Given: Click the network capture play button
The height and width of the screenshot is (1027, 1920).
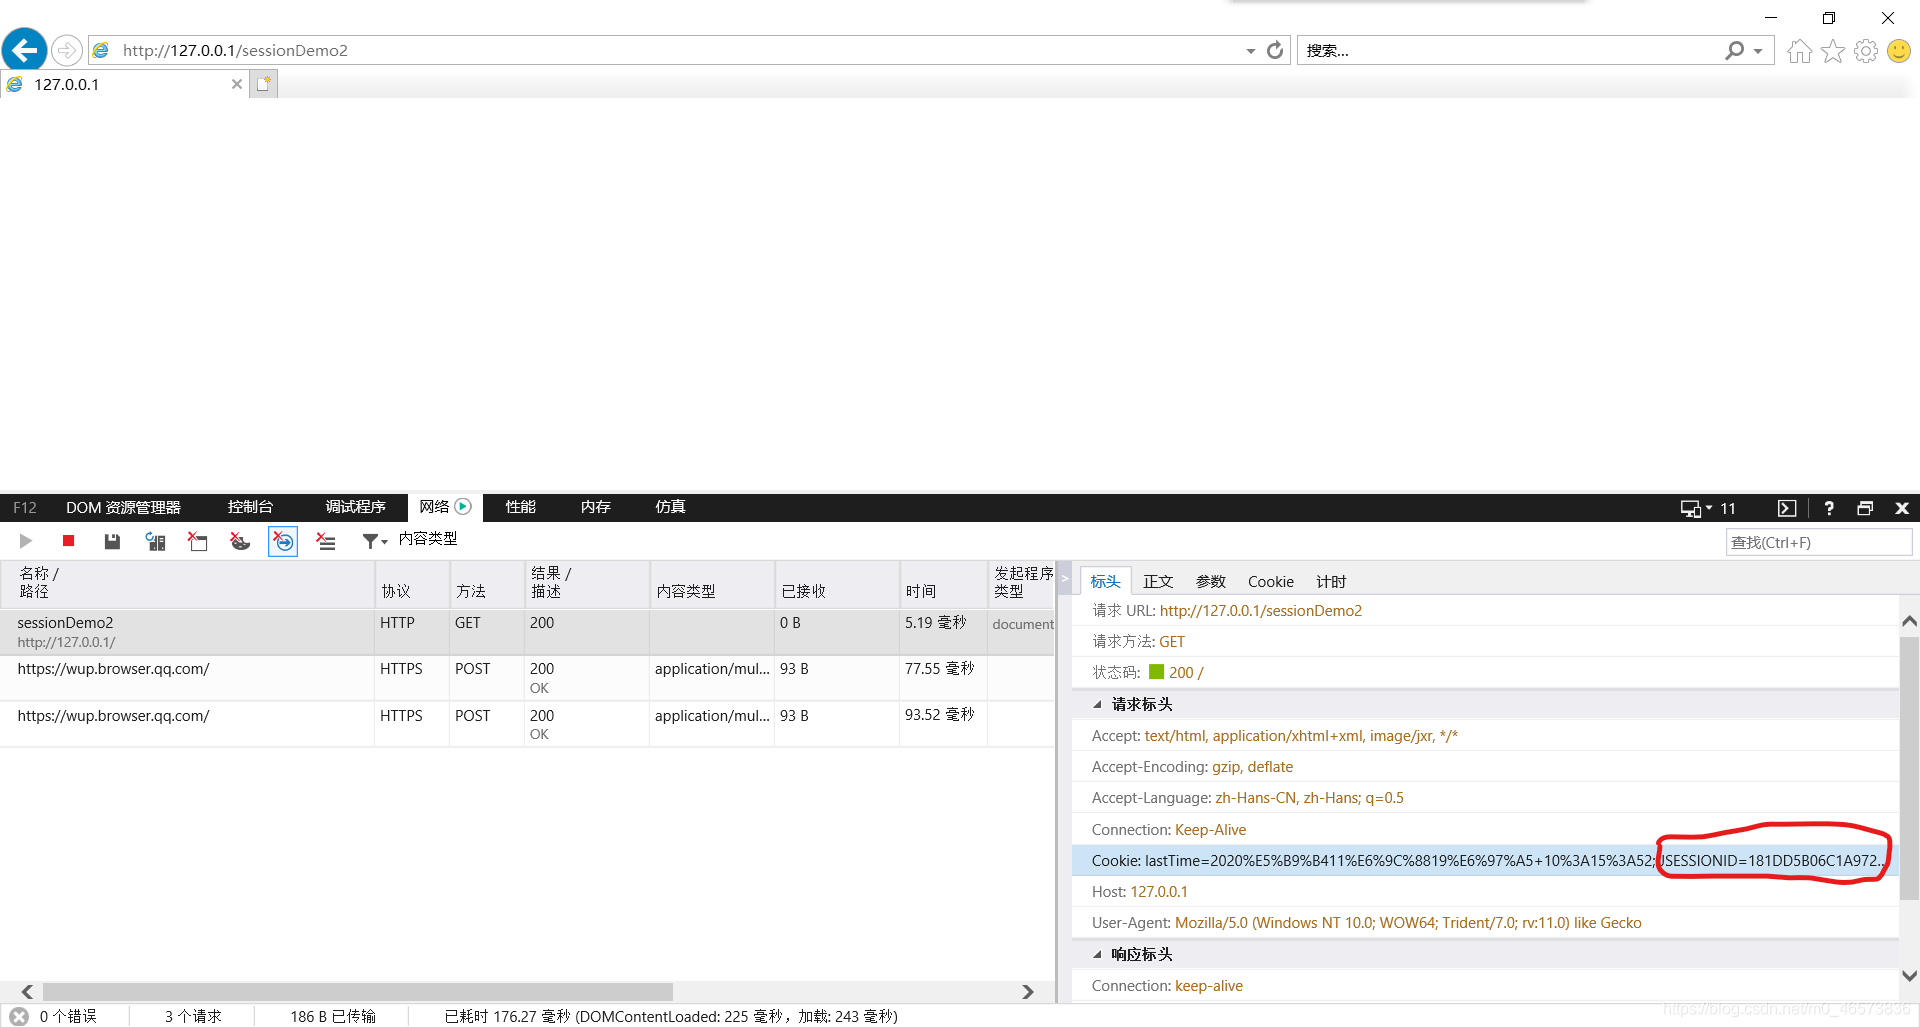Looking at the screenshot, I should pyautogui.click(x=26, y=541).
